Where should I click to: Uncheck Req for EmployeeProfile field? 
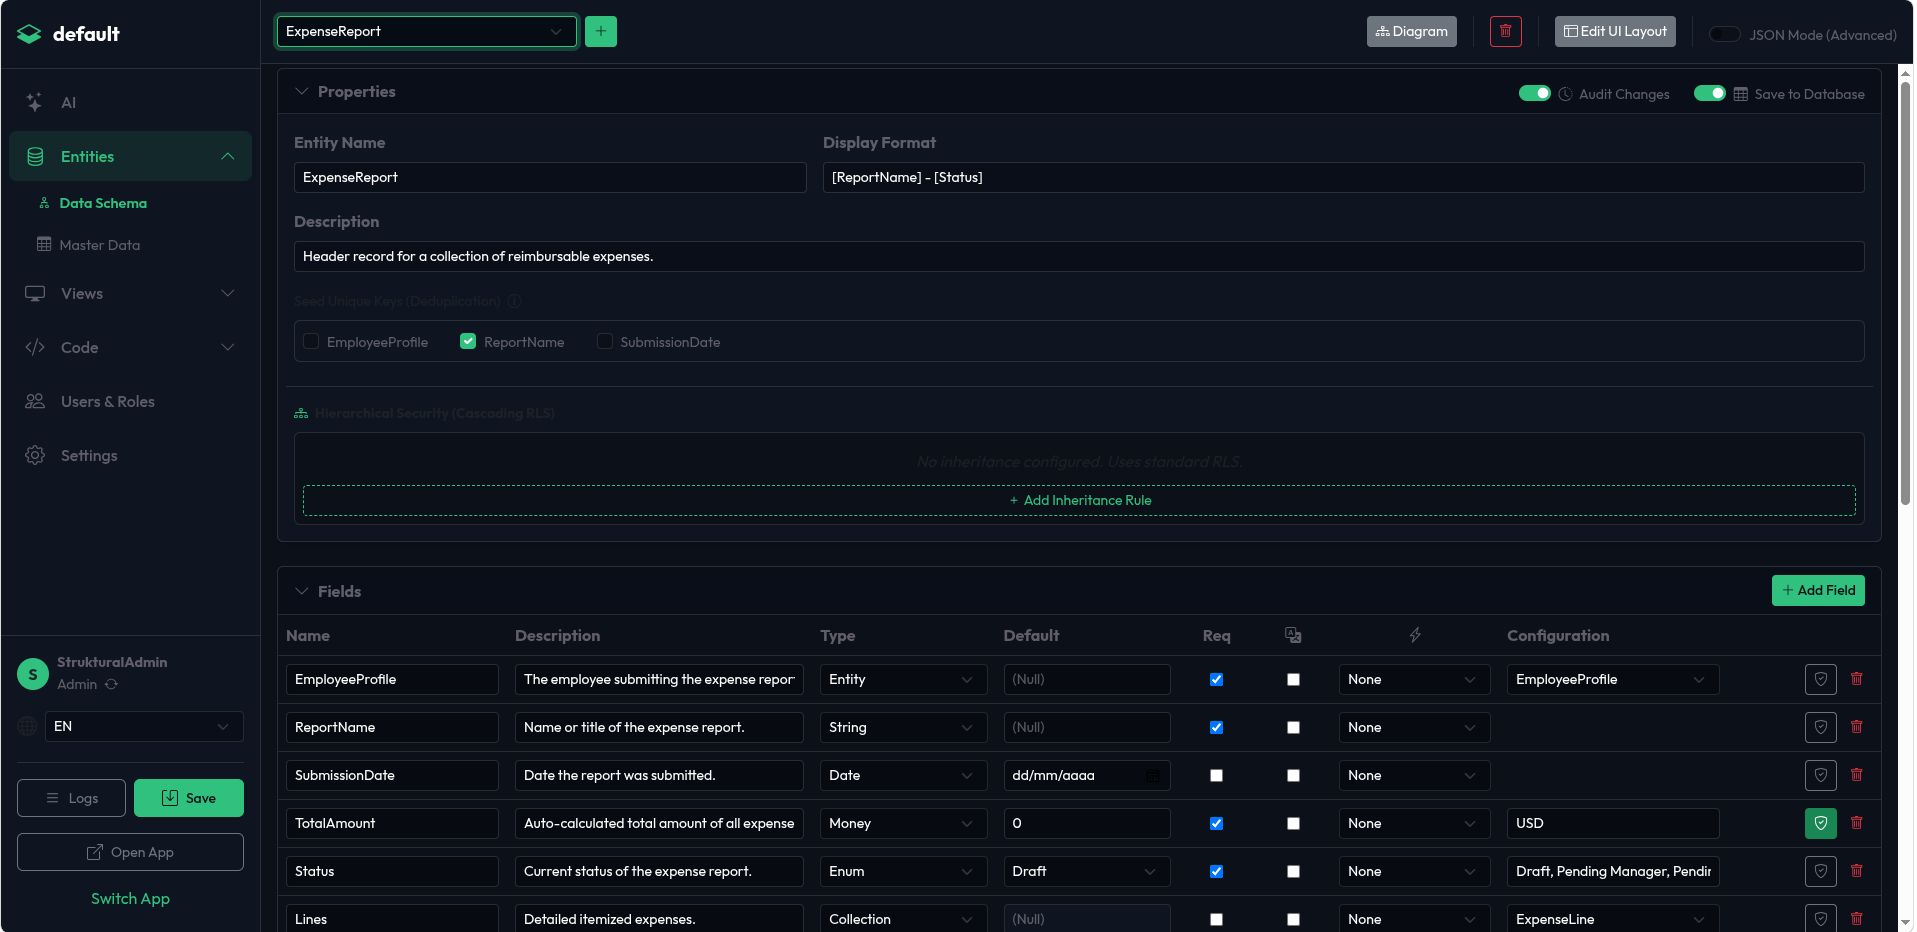click(x=1216, y=679)
